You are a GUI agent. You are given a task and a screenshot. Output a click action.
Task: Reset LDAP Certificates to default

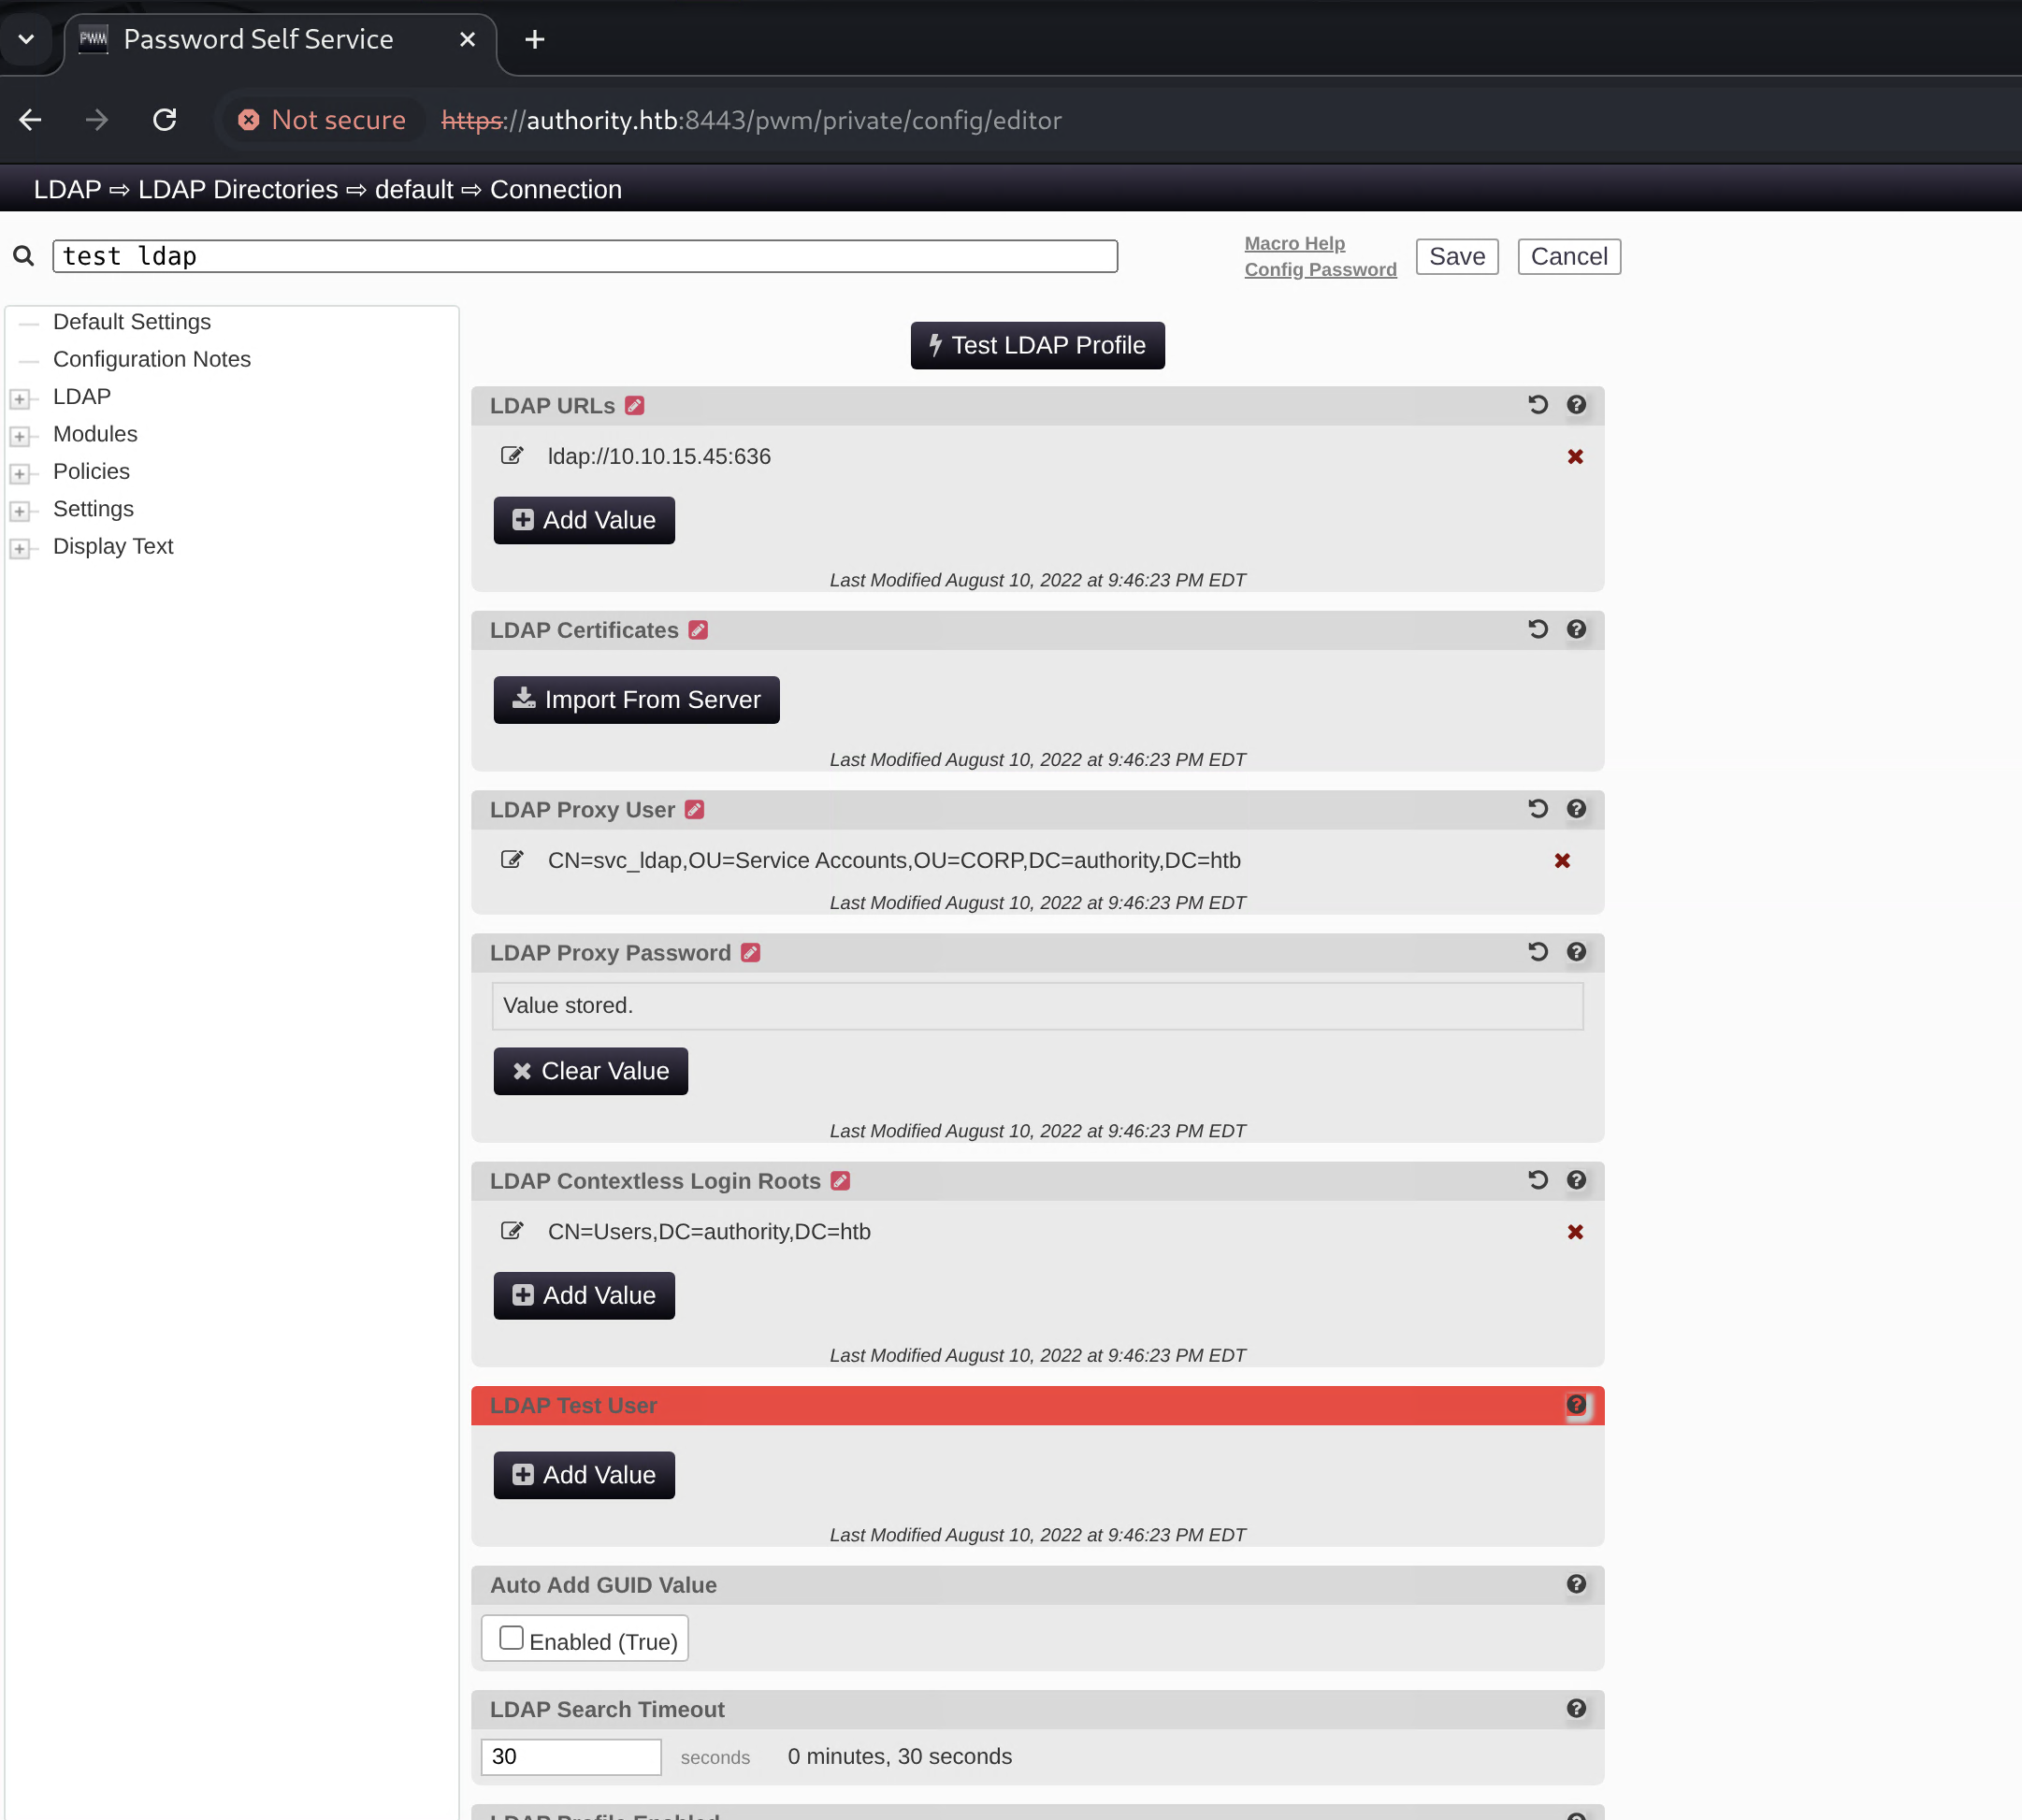tap(1538, 629)
